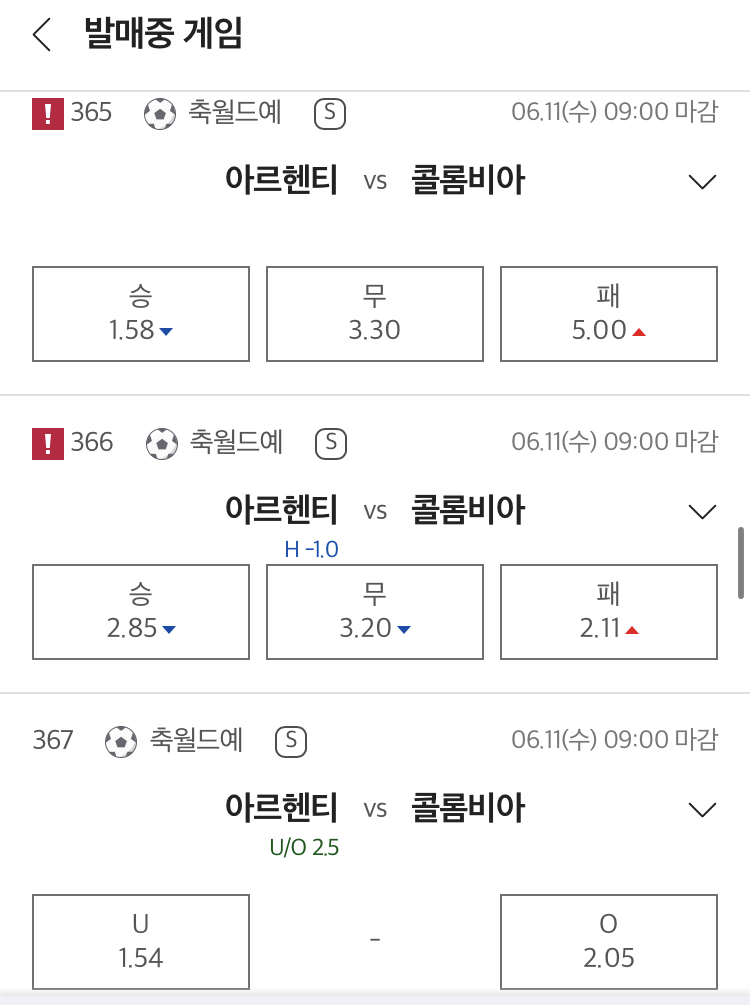The image size is (750, 1005).
Task: Select 패 at 5.00 odds
Action: click(609, 314)
